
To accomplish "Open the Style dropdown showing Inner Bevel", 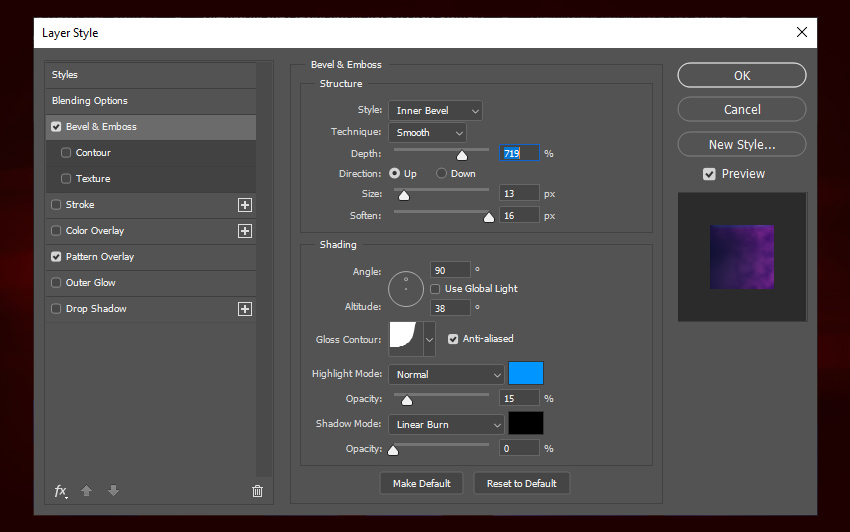I will (435, 111).
